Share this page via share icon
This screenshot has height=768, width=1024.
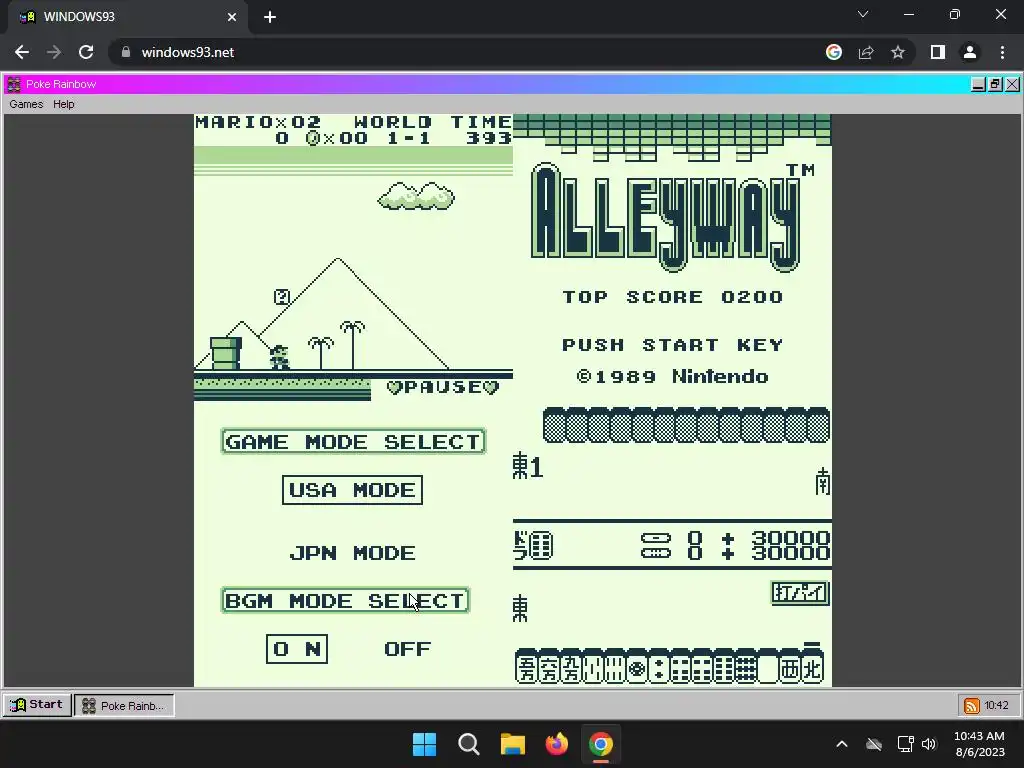coord(866,52)
